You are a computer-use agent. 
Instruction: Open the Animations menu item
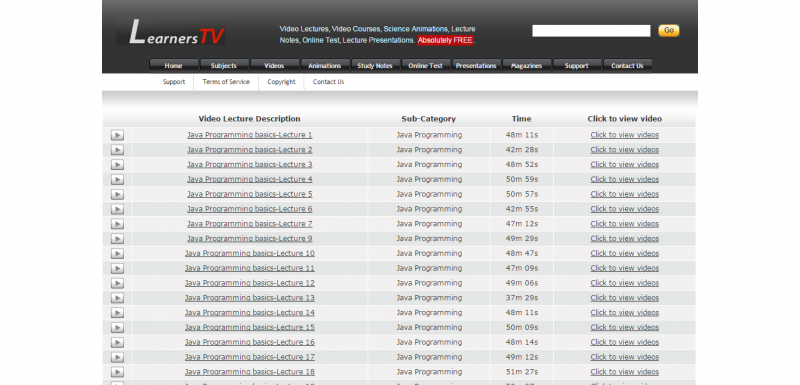(324, 66)
